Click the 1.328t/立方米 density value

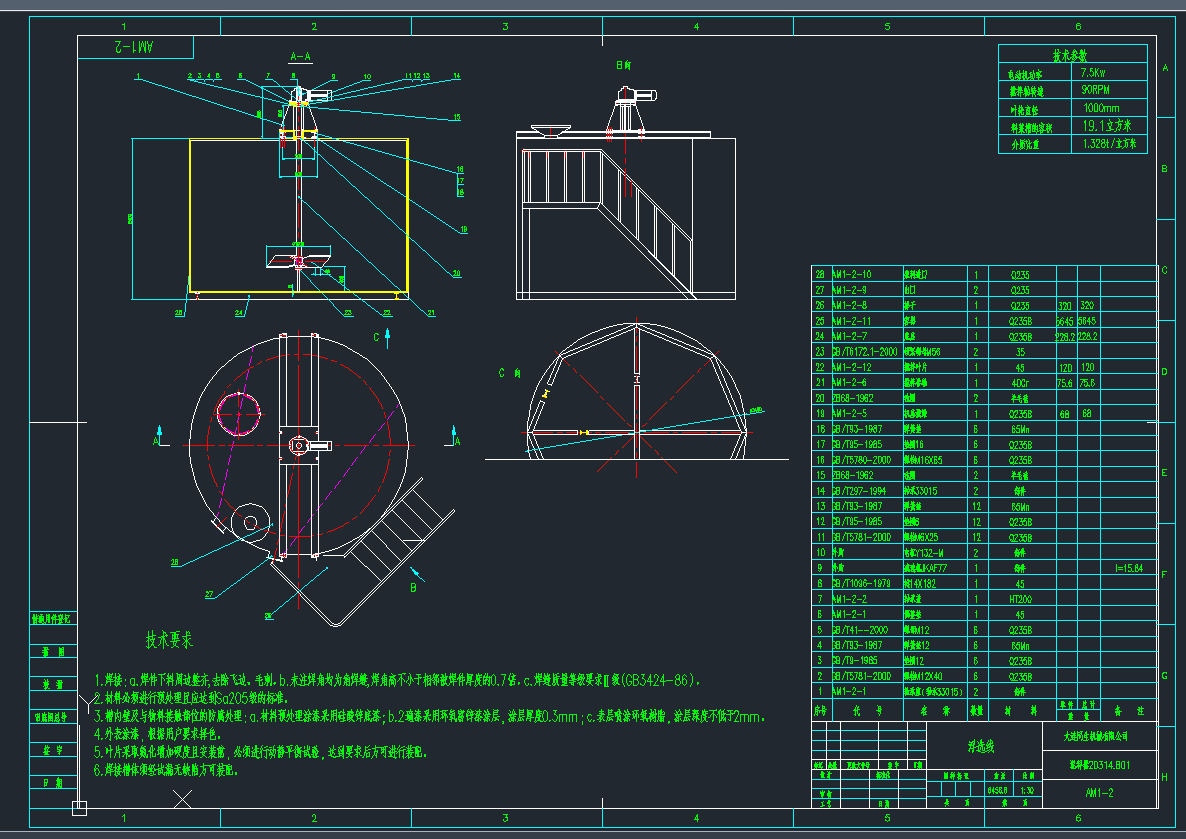[x=1109, y=143]
